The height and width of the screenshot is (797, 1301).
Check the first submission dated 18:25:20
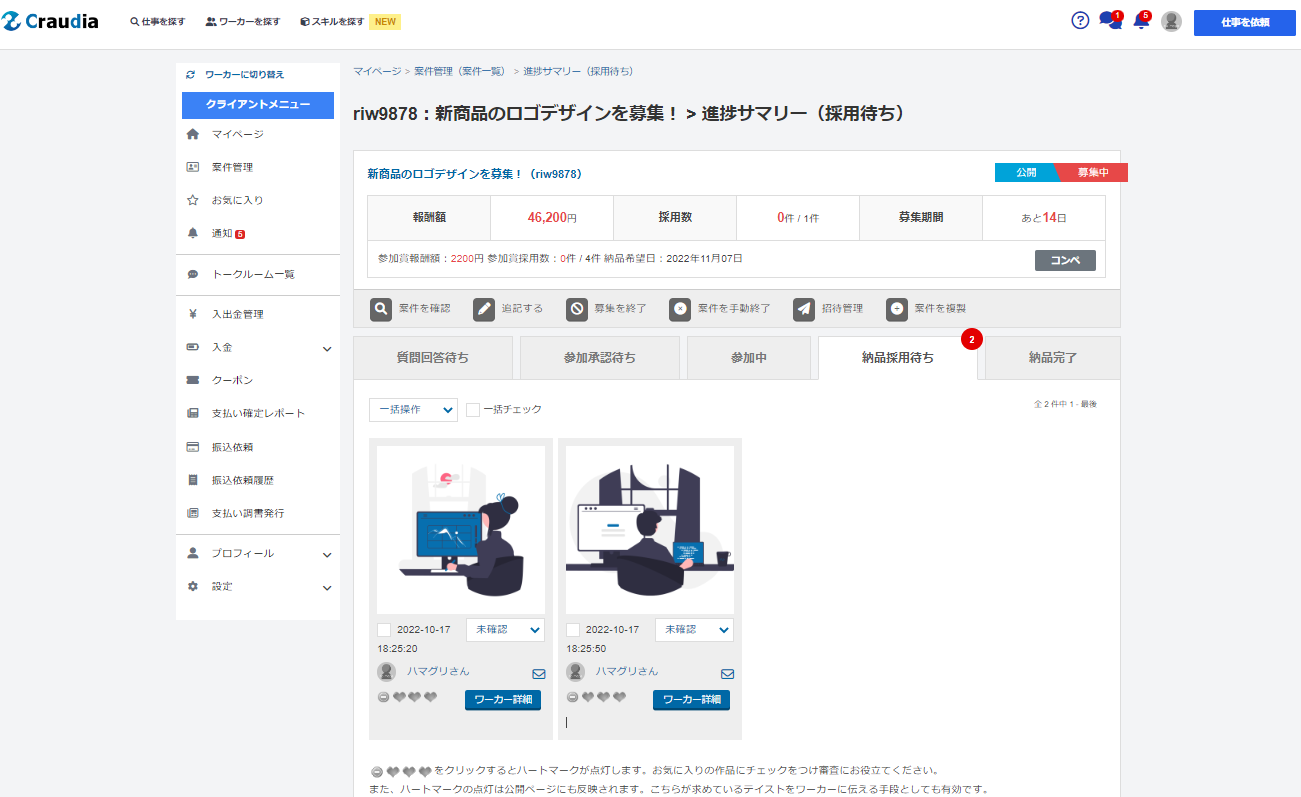(x=384, y=630)
